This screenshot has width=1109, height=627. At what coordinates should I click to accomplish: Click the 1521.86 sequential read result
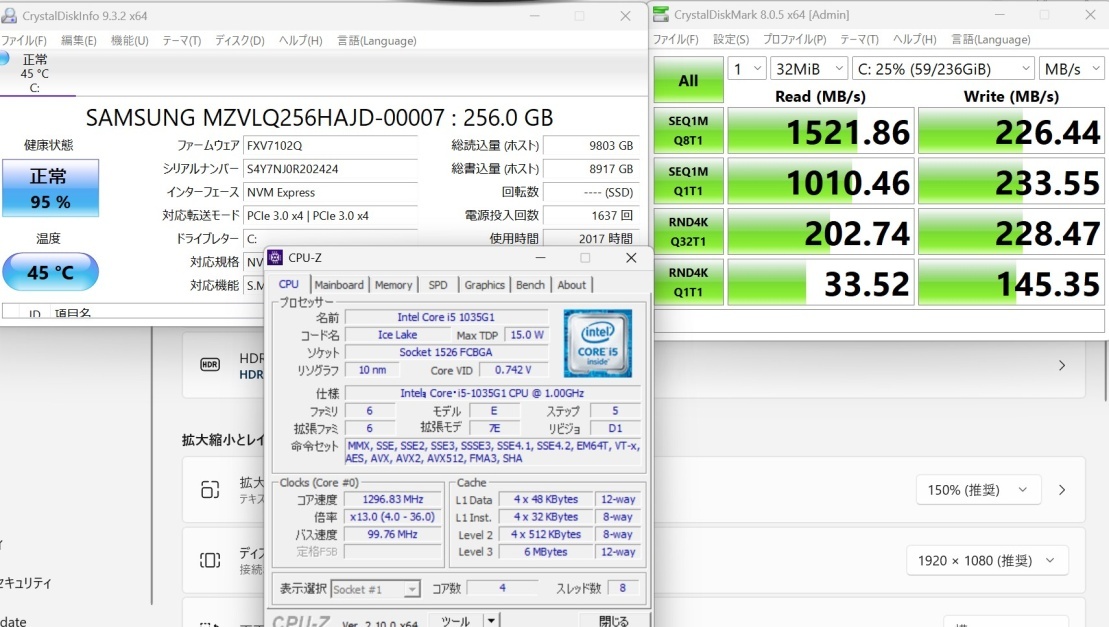(821, 131)
